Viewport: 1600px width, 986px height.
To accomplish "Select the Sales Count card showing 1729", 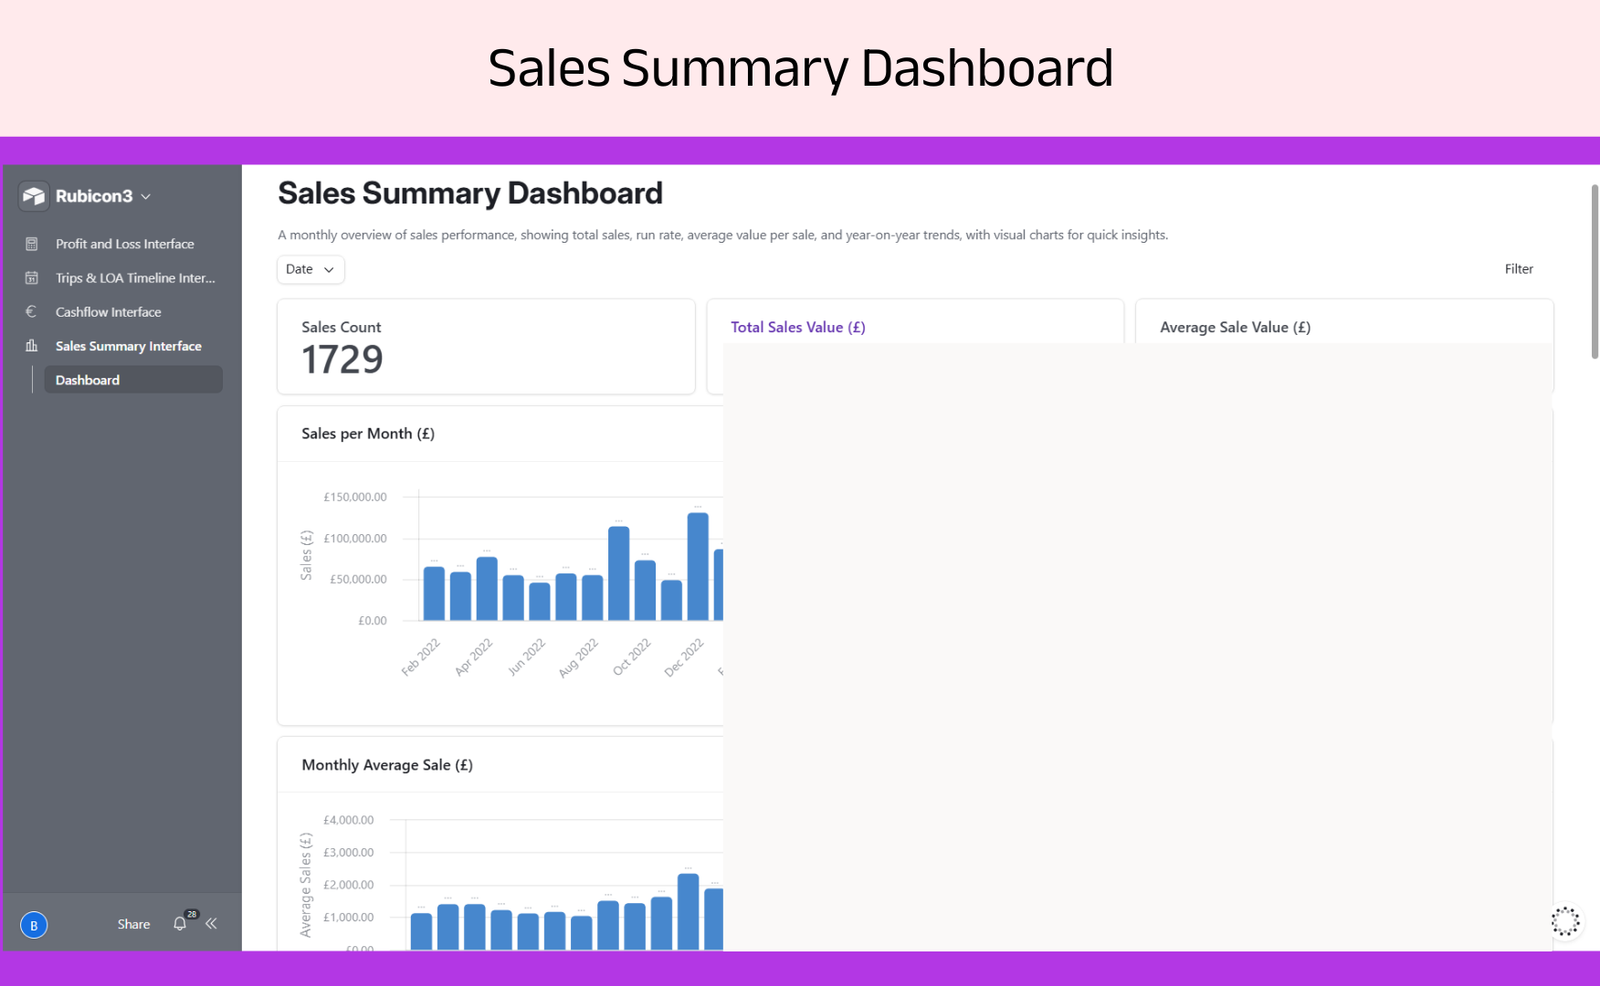I will click(x=486, y=346).
